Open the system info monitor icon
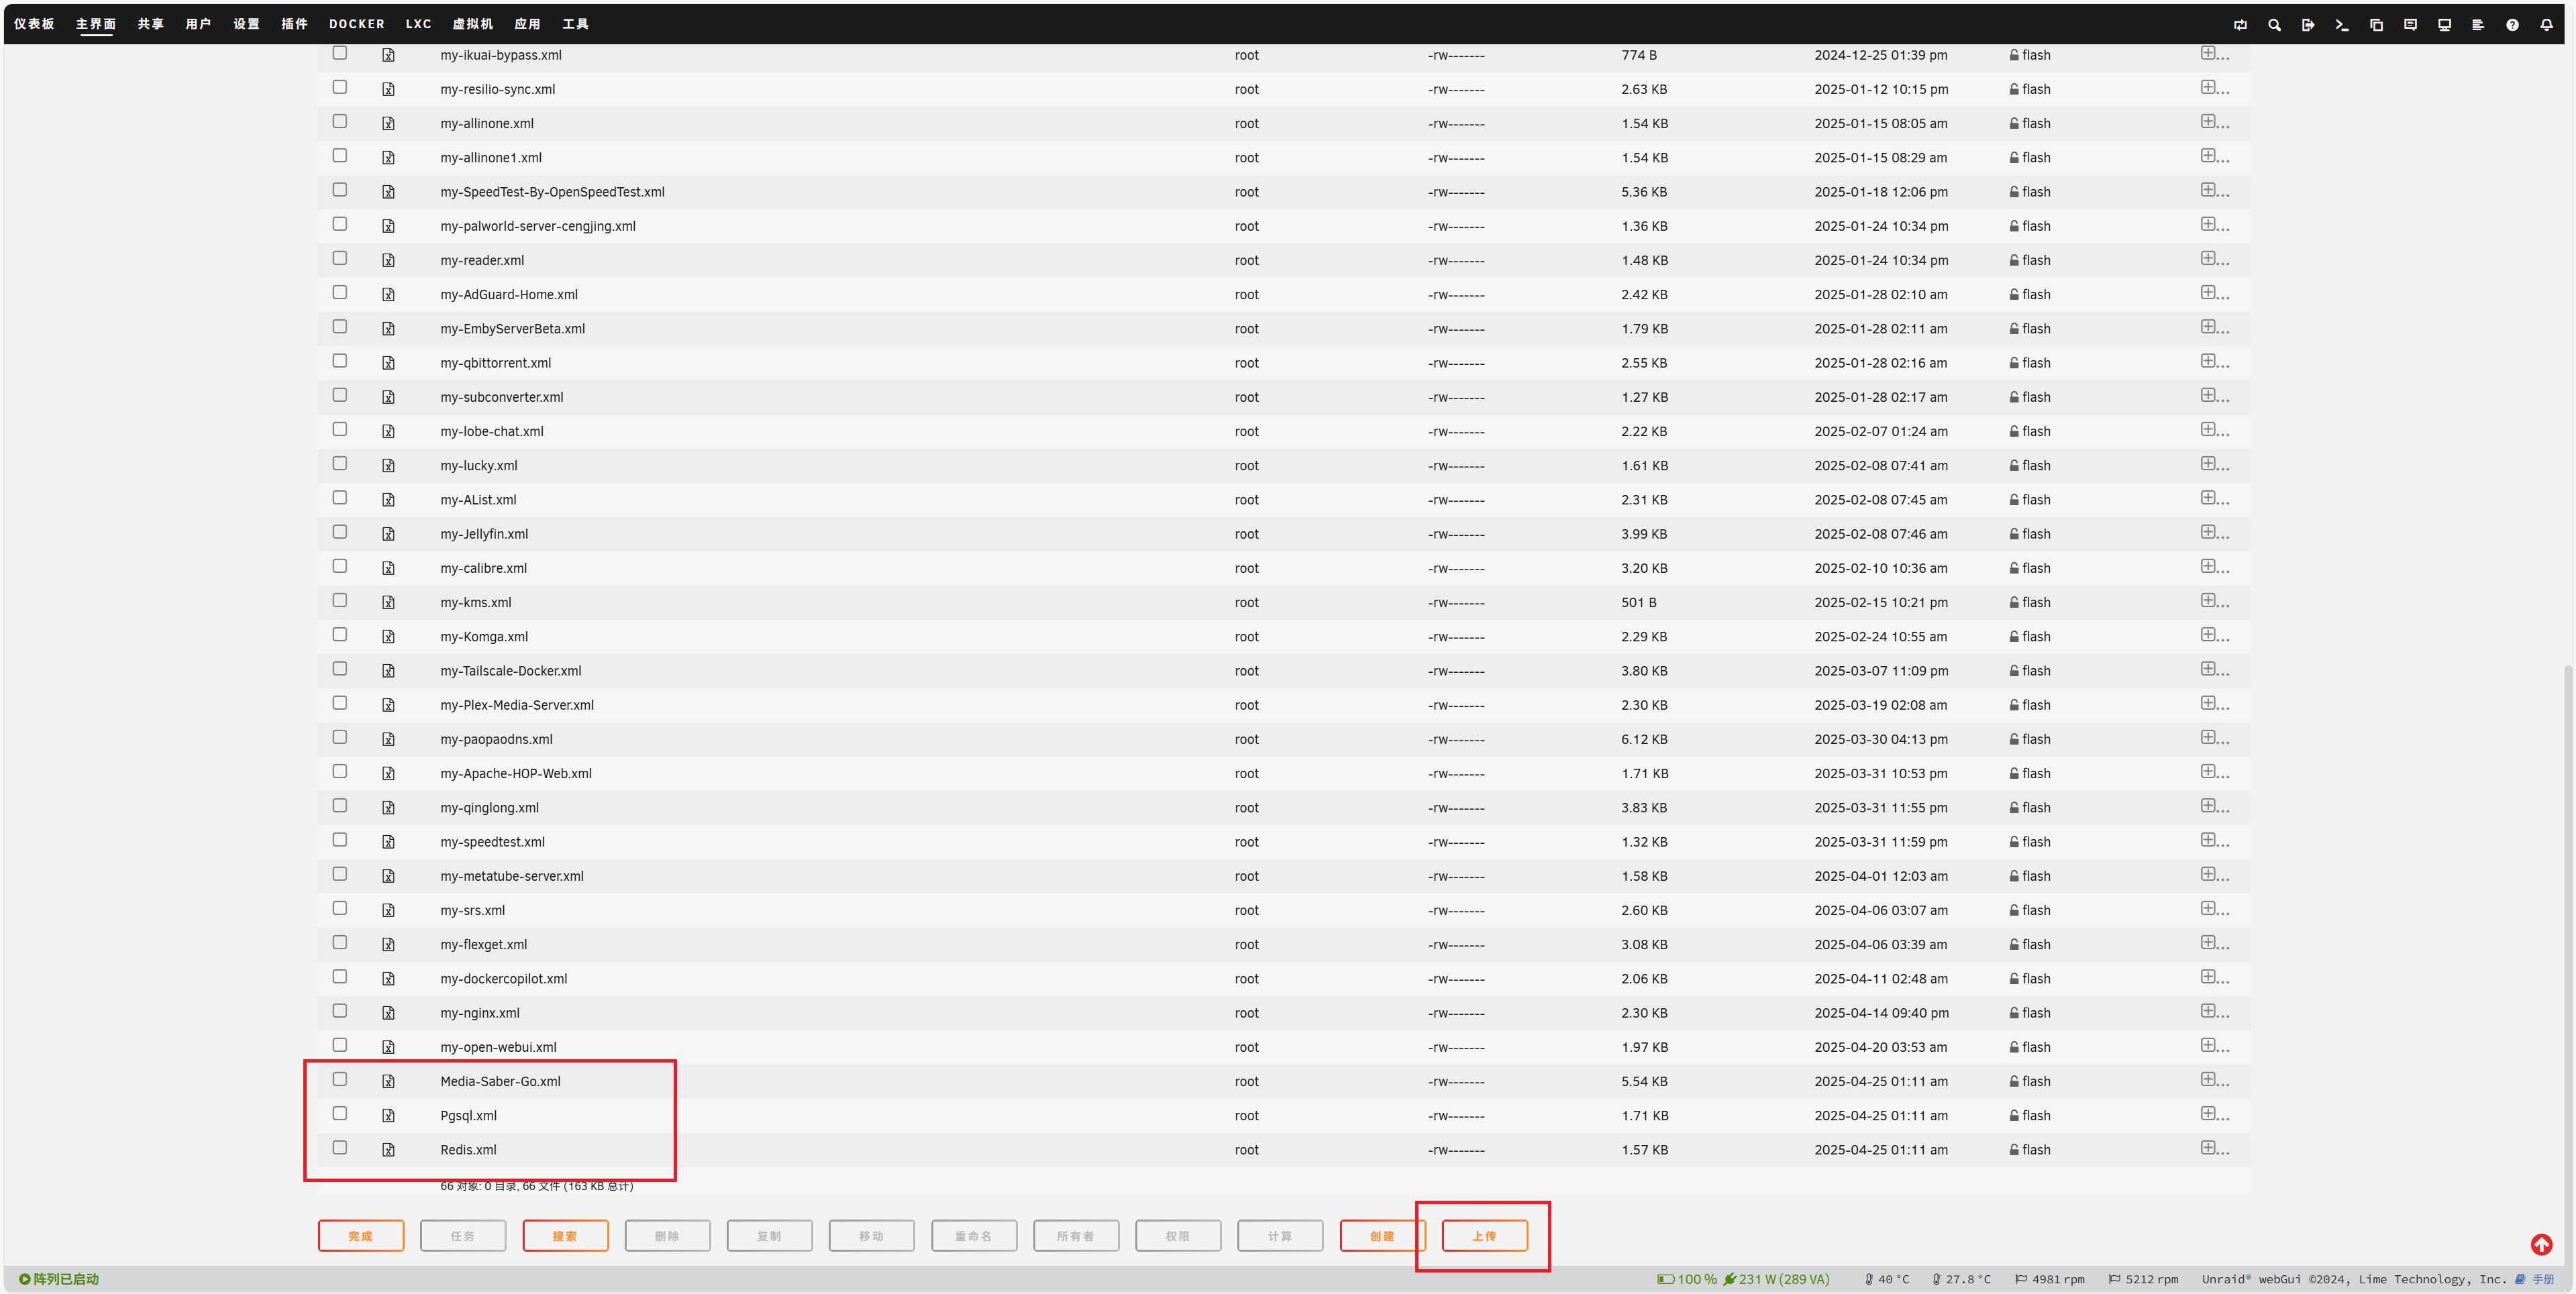This screenshot has width=2576, height=1294. click(2444, 25)
